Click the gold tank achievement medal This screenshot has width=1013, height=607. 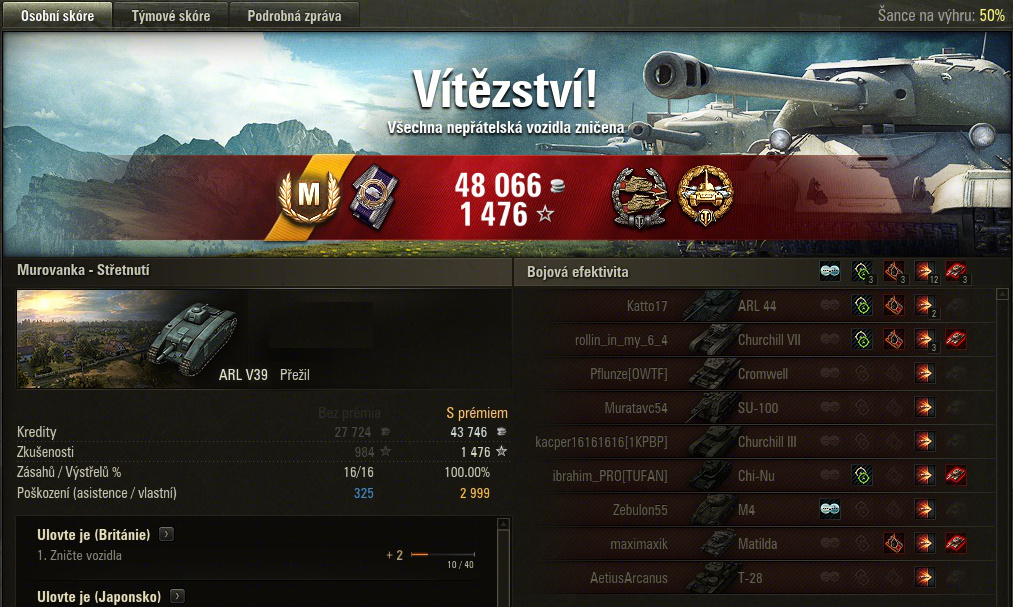(x=705, y=194)
